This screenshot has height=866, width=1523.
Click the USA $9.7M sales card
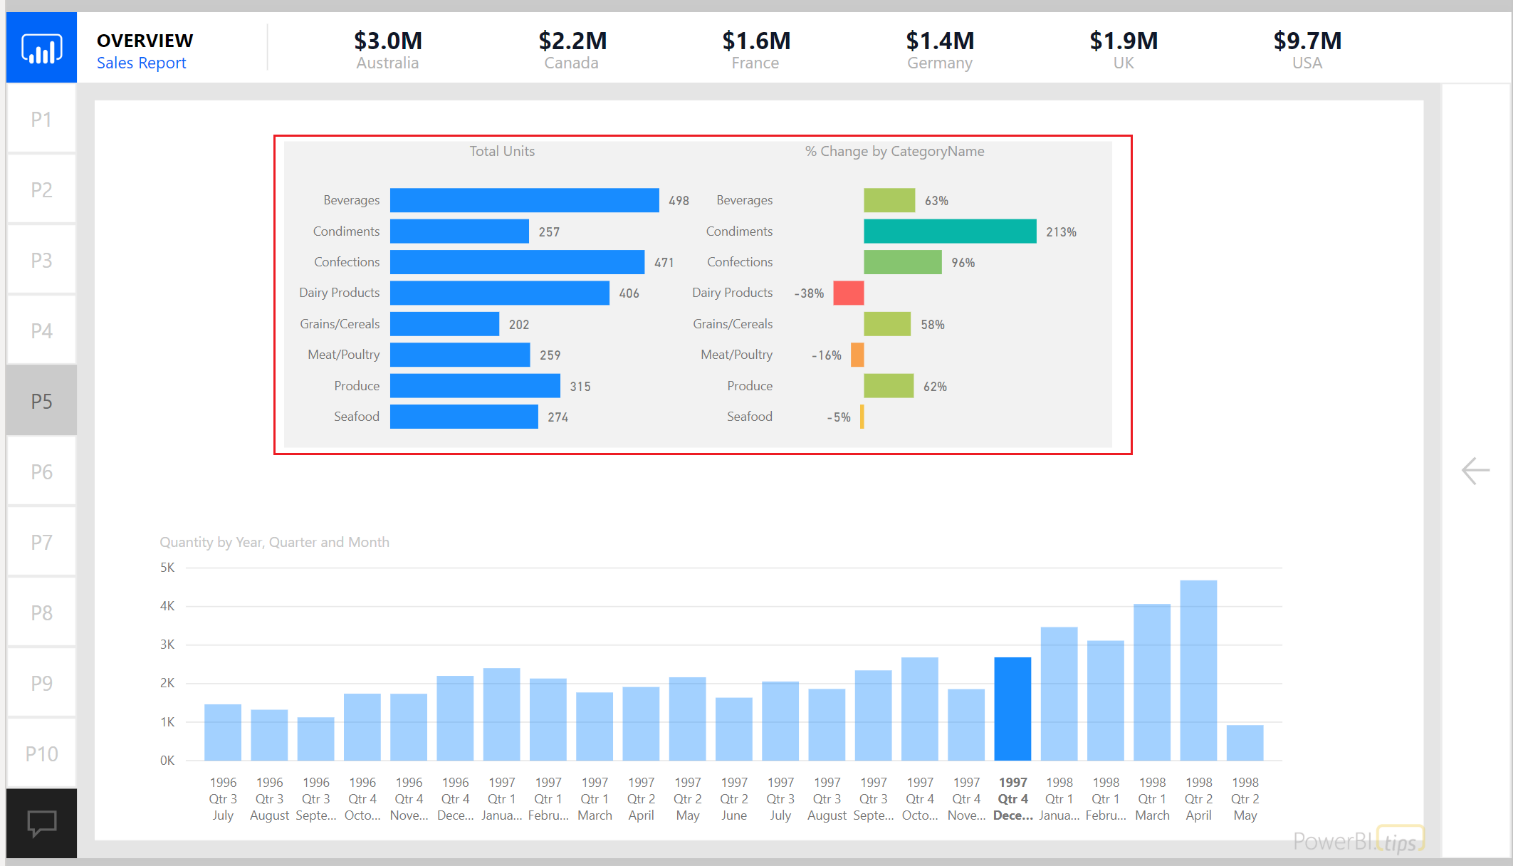[x=1307, y=49]
